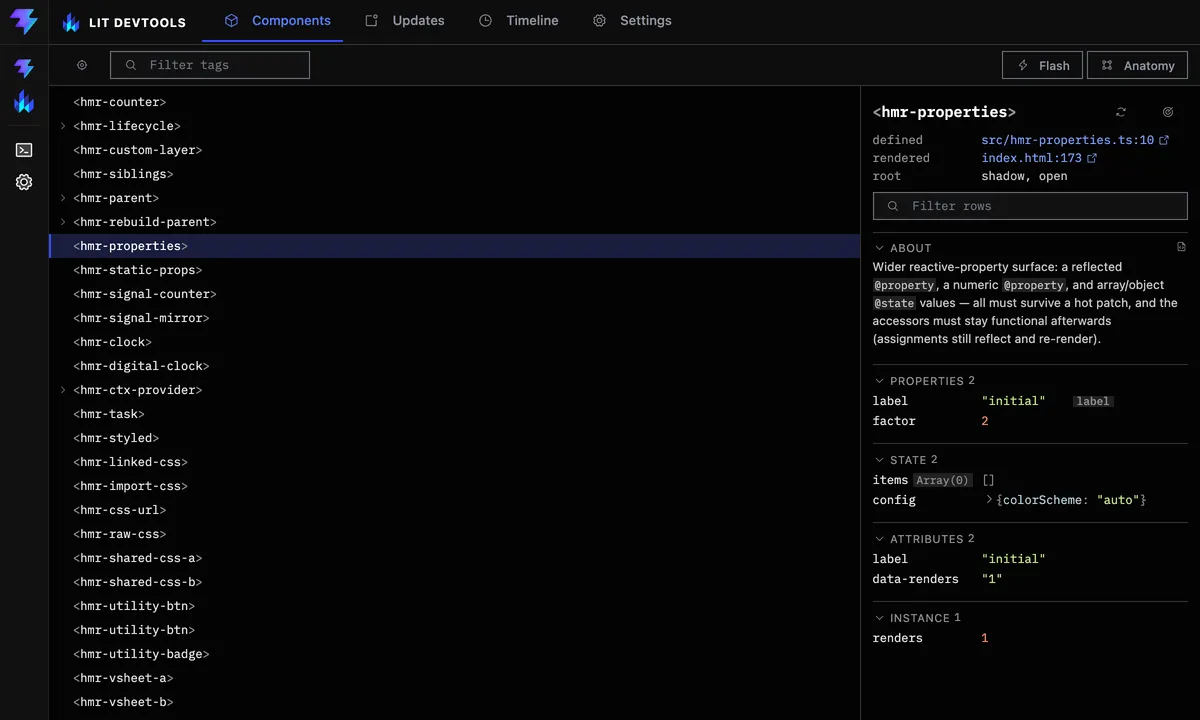The height and width of the screenshot is (720, 1200).
Task: Click the lightning logo at the sidebar top
Action: (24, 21)
